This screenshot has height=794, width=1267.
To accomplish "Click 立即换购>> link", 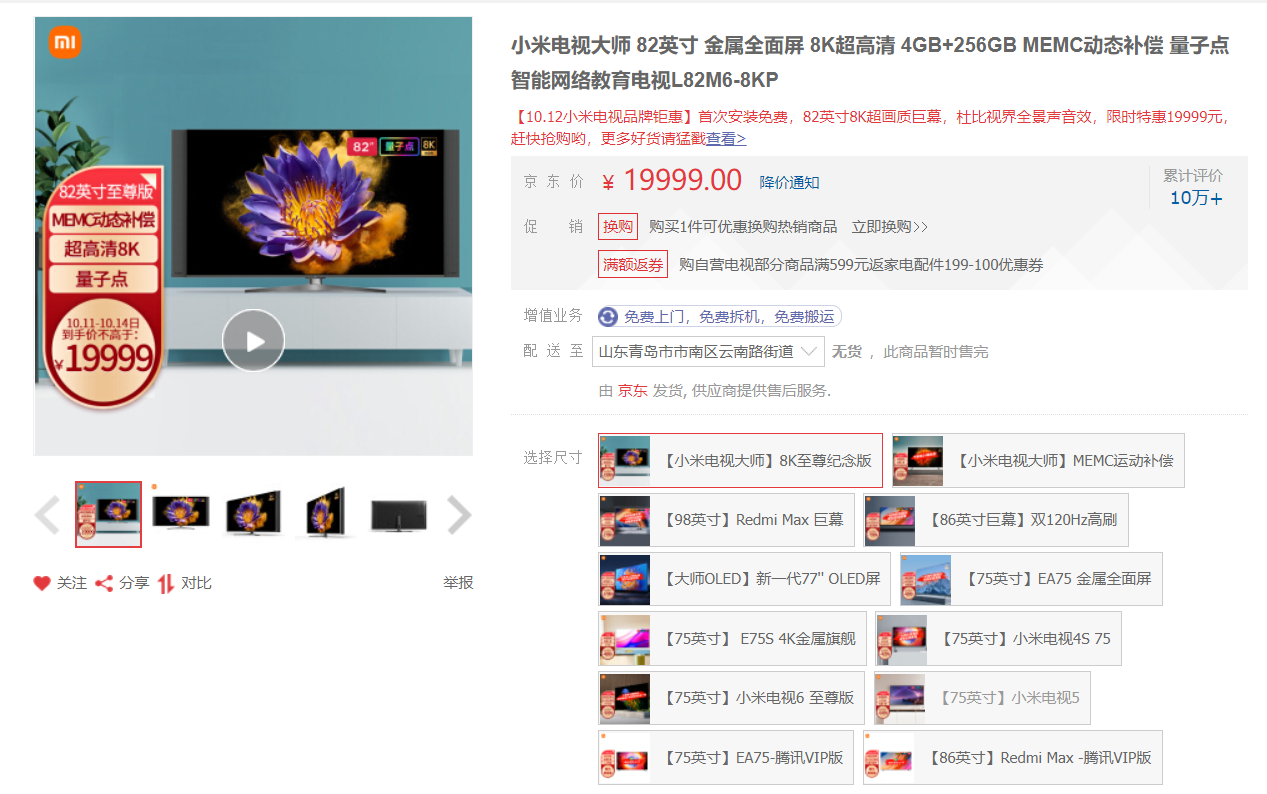I will point(890,227).
